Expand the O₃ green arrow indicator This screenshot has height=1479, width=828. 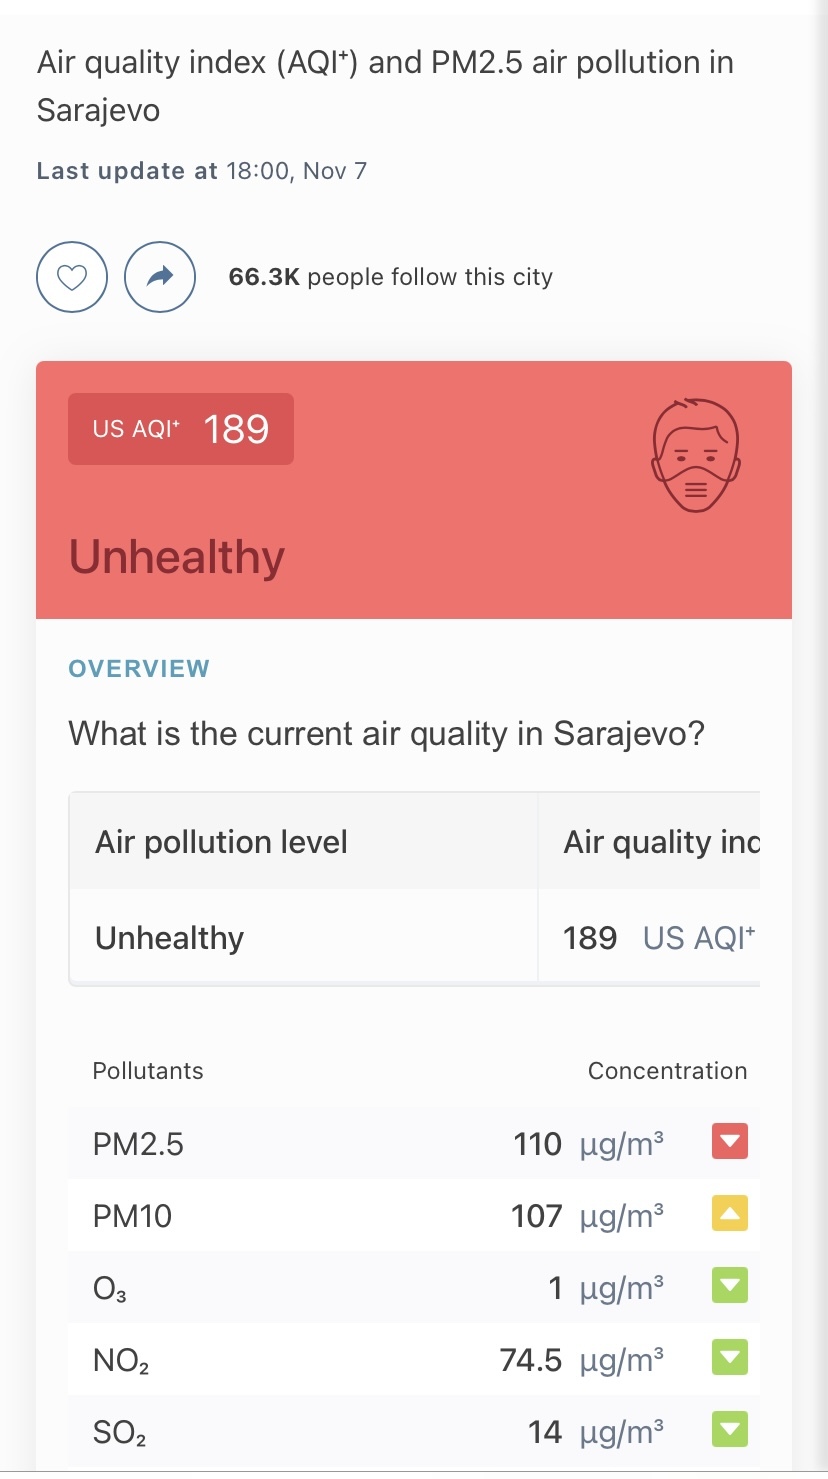[x=730, y=1286]
